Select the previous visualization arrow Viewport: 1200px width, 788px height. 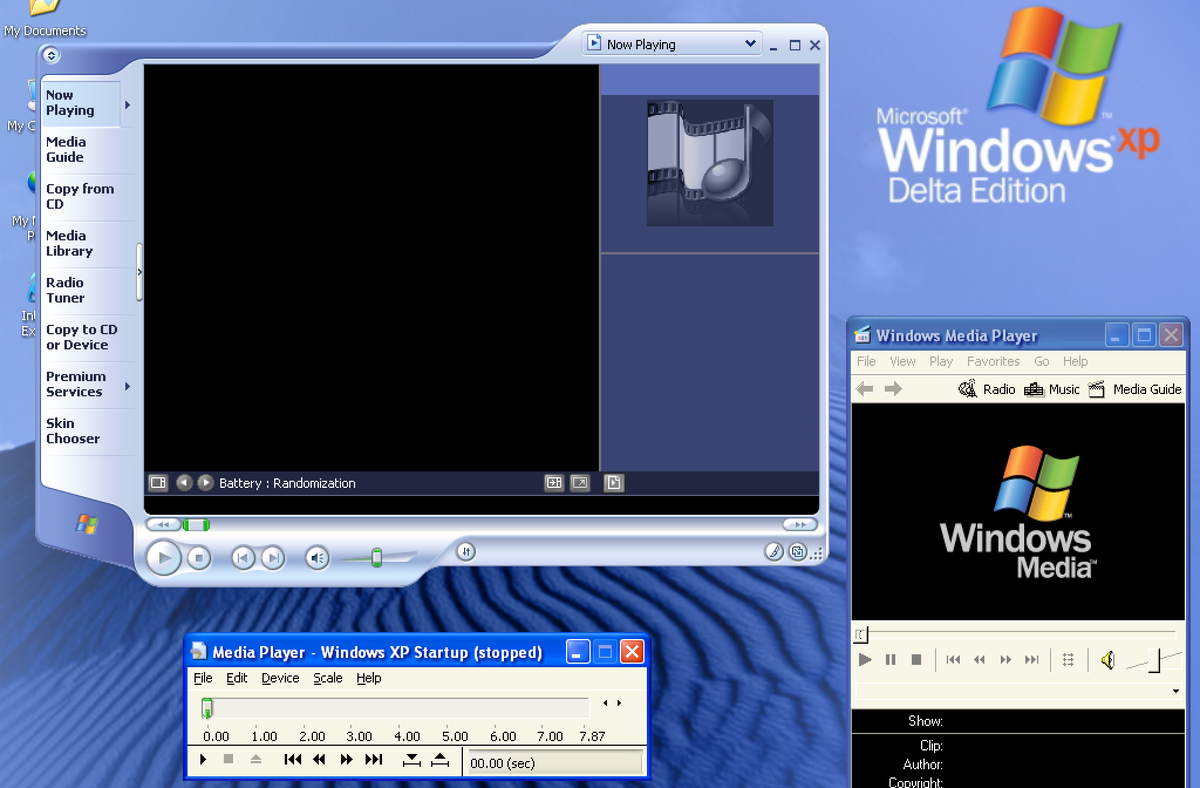point(184,482)
